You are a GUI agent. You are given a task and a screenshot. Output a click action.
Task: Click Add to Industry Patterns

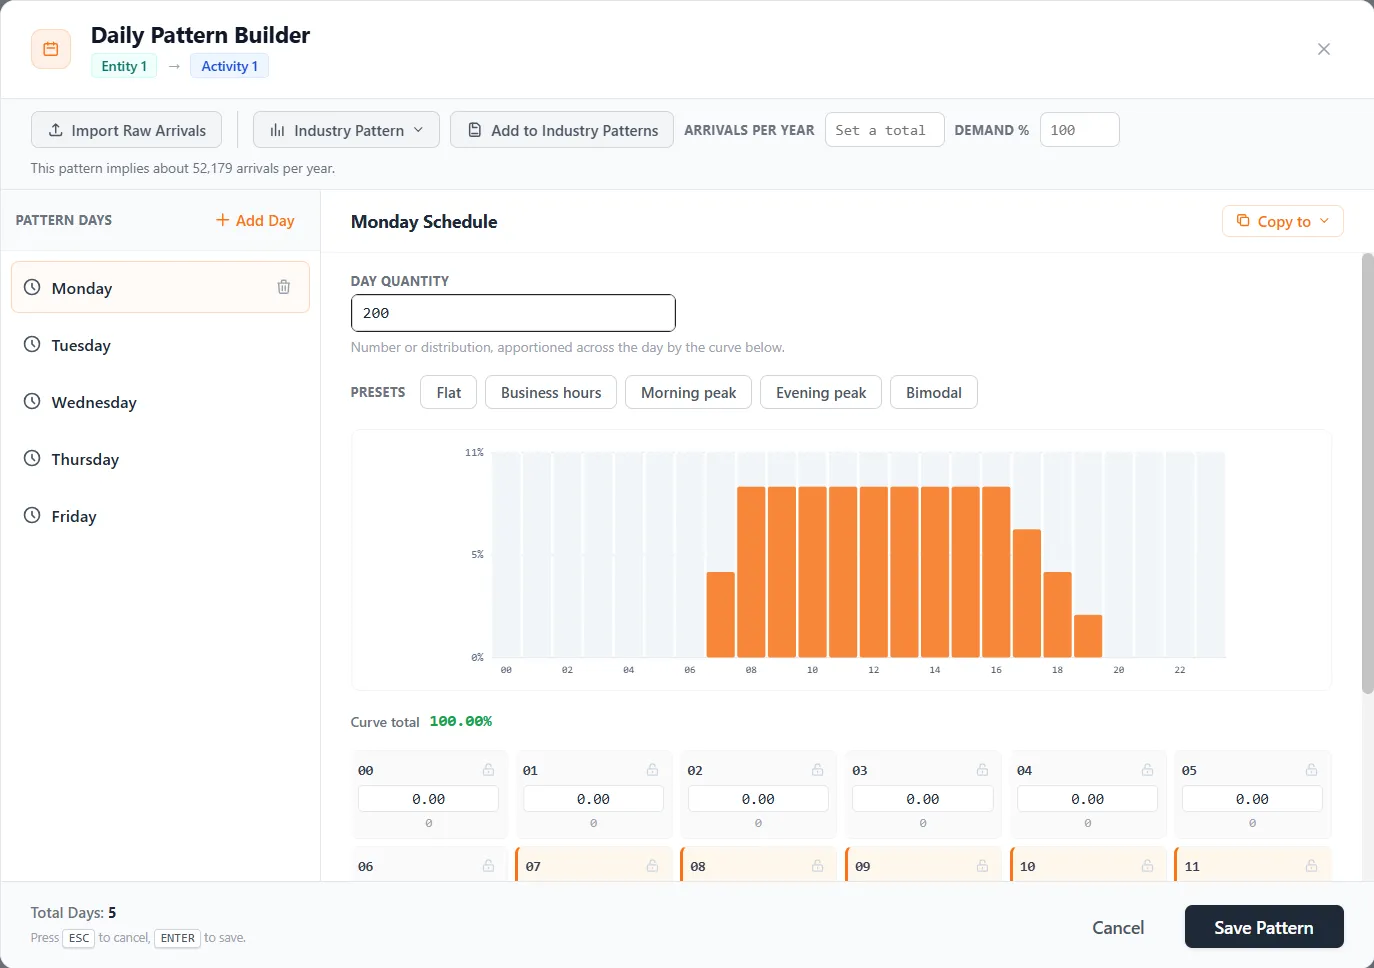pos(562,130)
